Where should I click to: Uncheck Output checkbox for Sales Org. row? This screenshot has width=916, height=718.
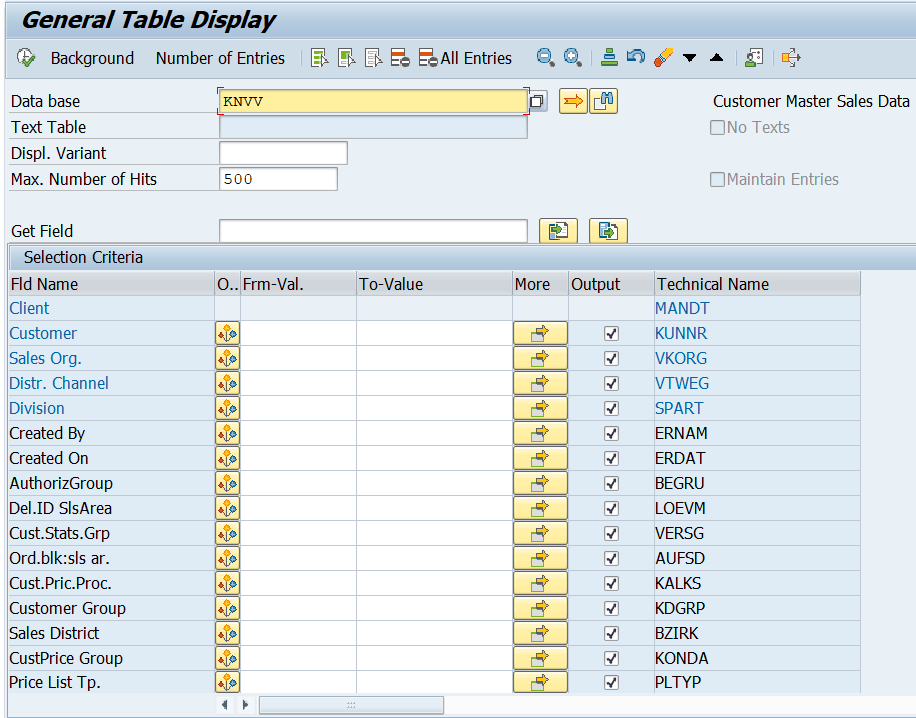coord(611,359)
